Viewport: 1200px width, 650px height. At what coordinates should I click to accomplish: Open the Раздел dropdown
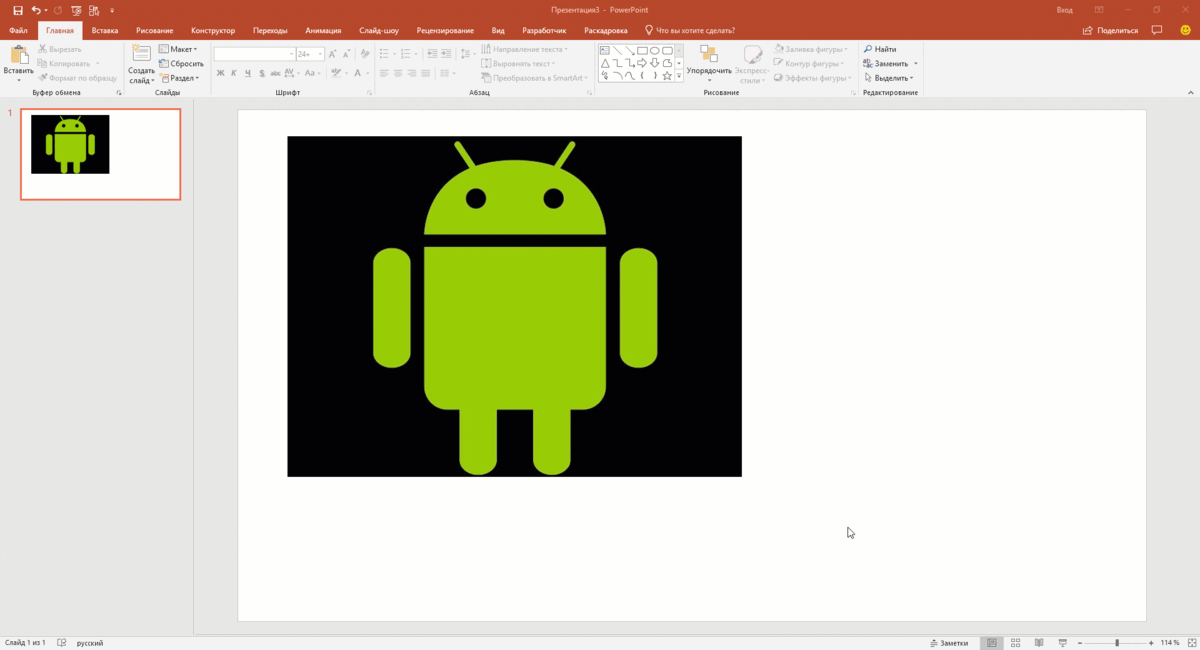tap(179, 77)
